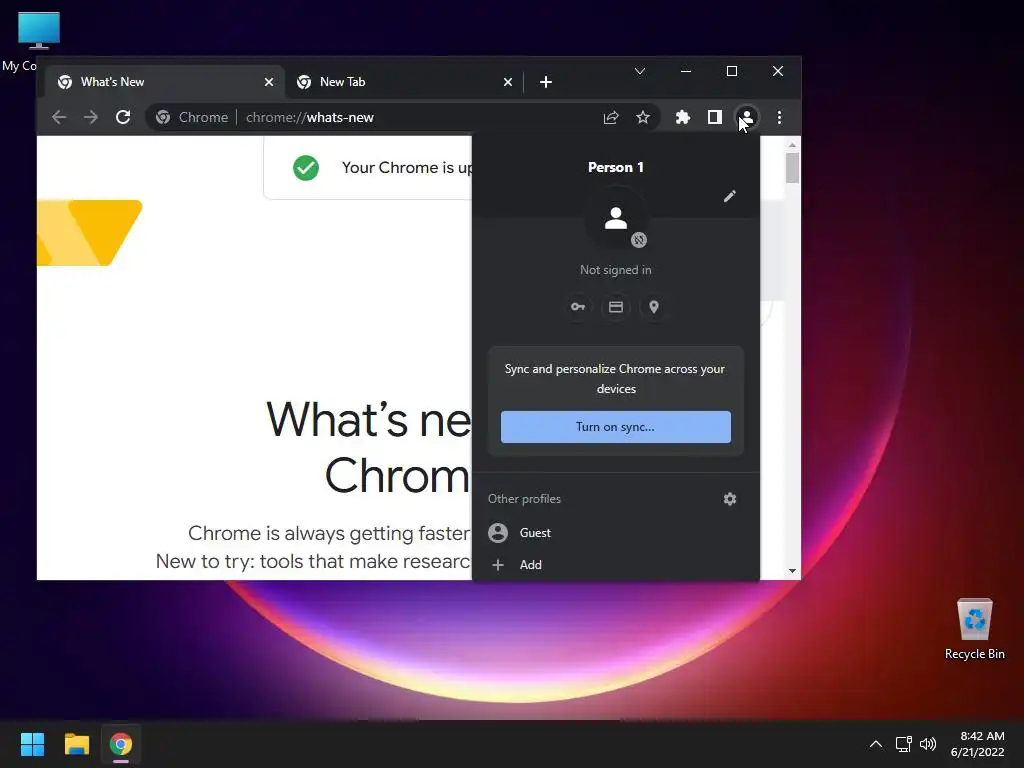Open Guest profile avatar entry
Viewport: 1024px width, 768px height.
616,533
